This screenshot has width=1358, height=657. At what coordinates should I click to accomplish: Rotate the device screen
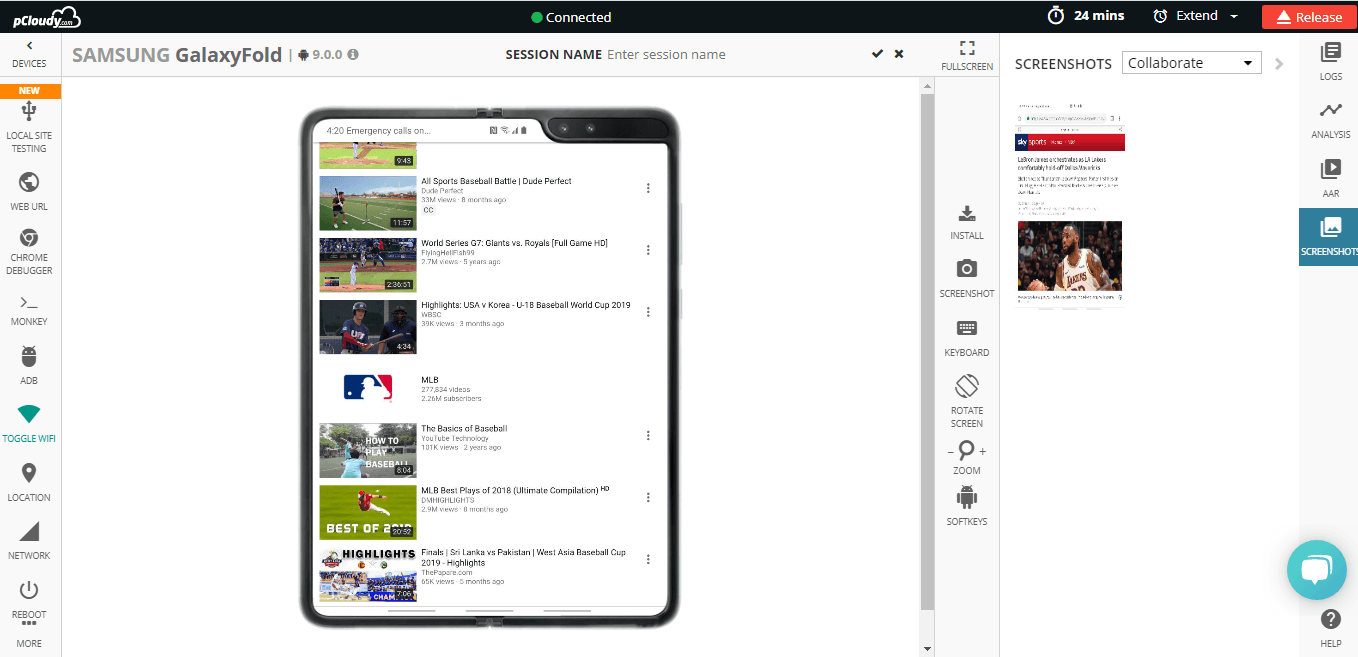click(967, 401)
